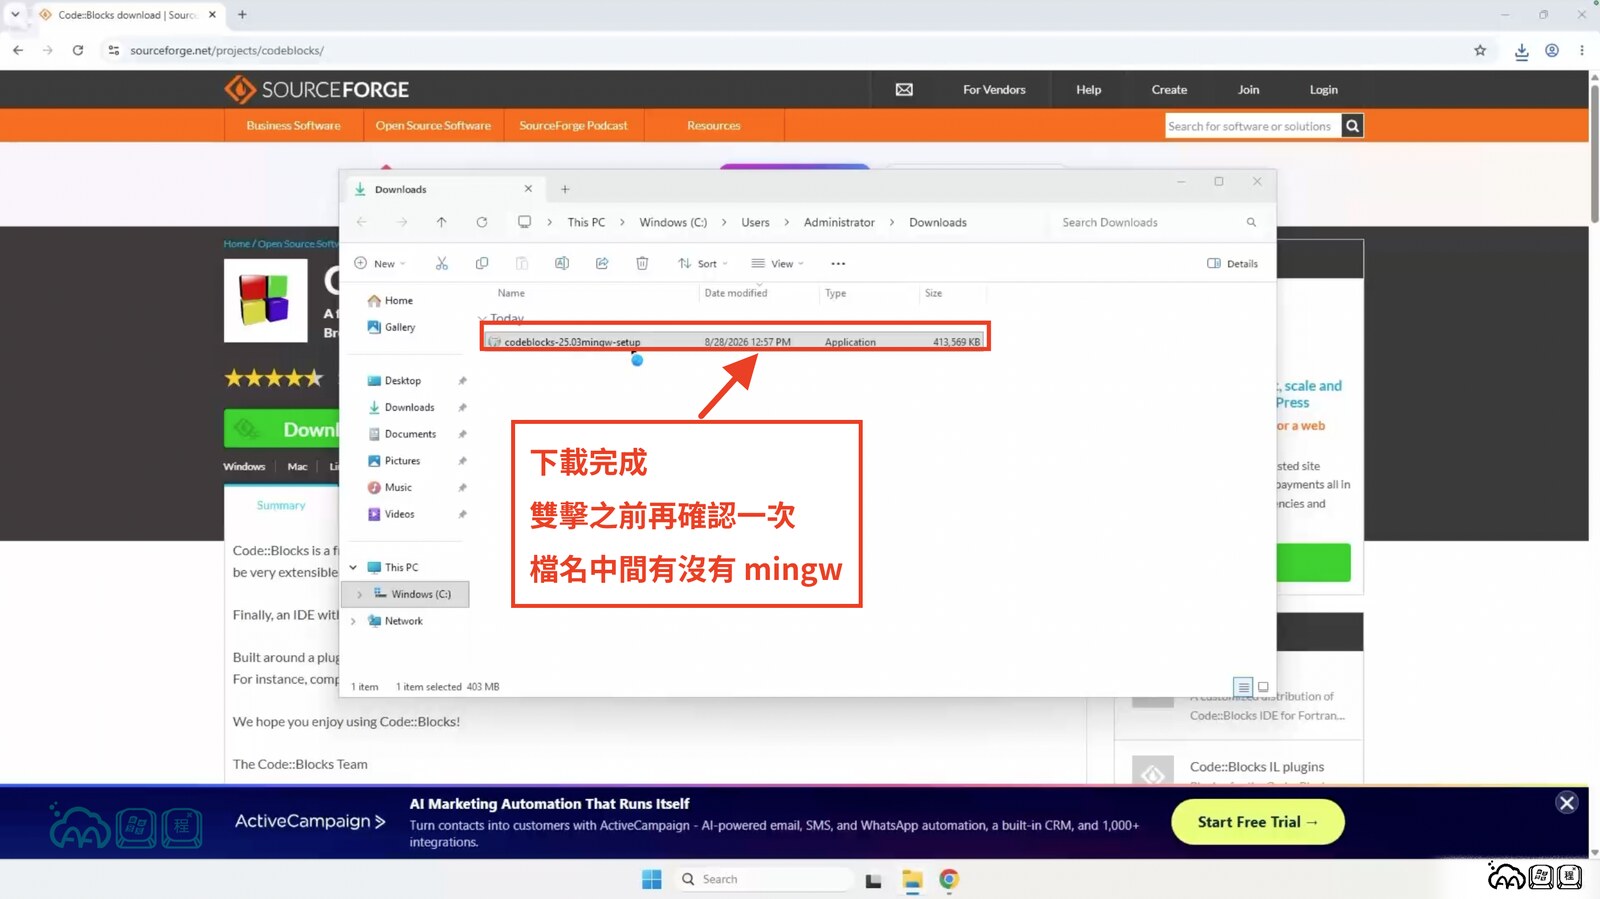Collapse the This PC tree node
1600x899 pixels.
click(x=353, y=567)
